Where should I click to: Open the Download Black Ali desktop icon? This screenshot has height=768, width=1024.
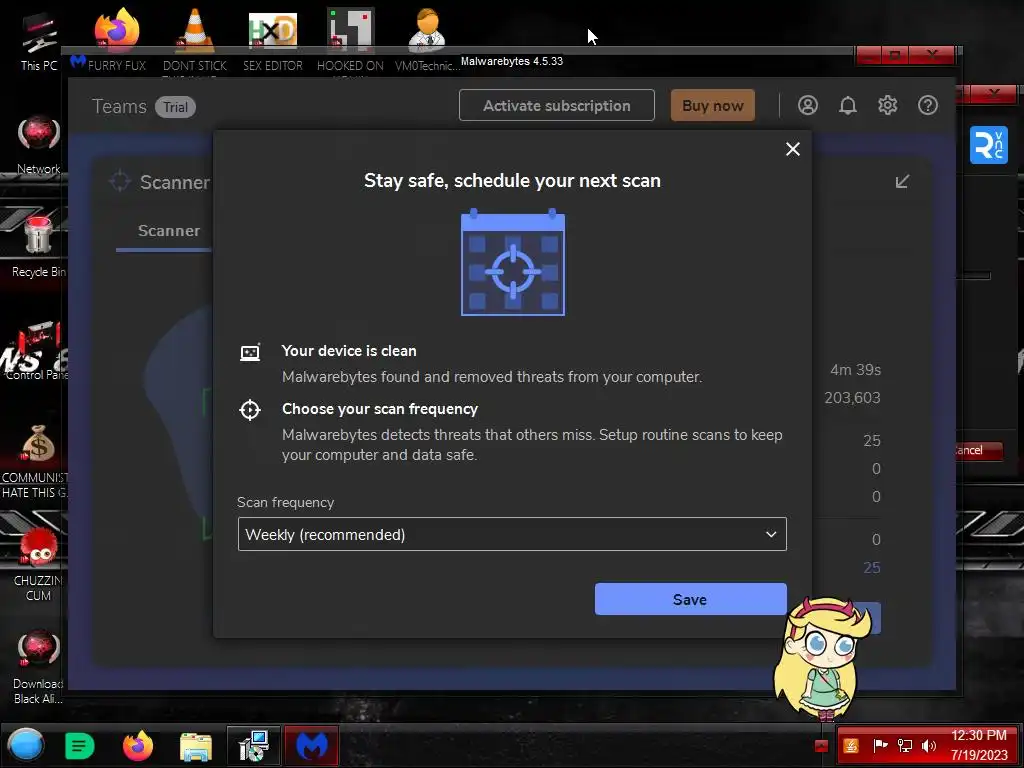(x=39, y=666)
